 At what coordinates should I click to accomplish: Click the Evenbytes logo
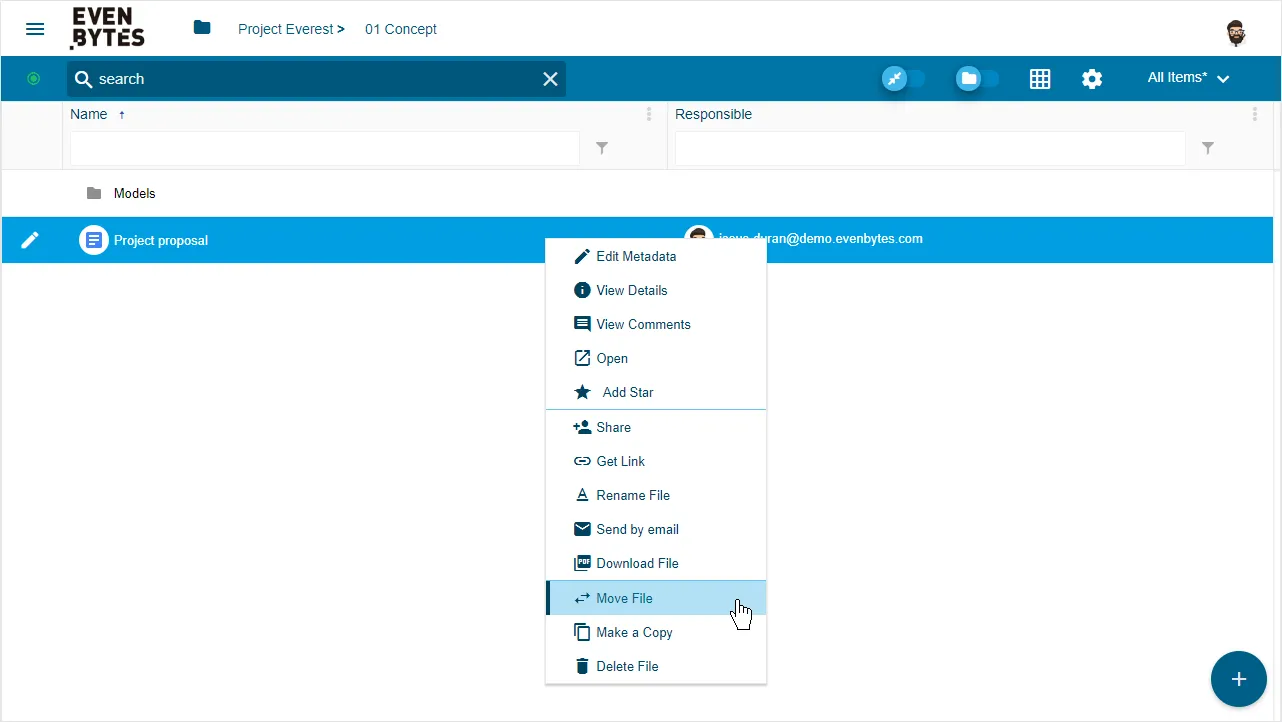point(108,28)
